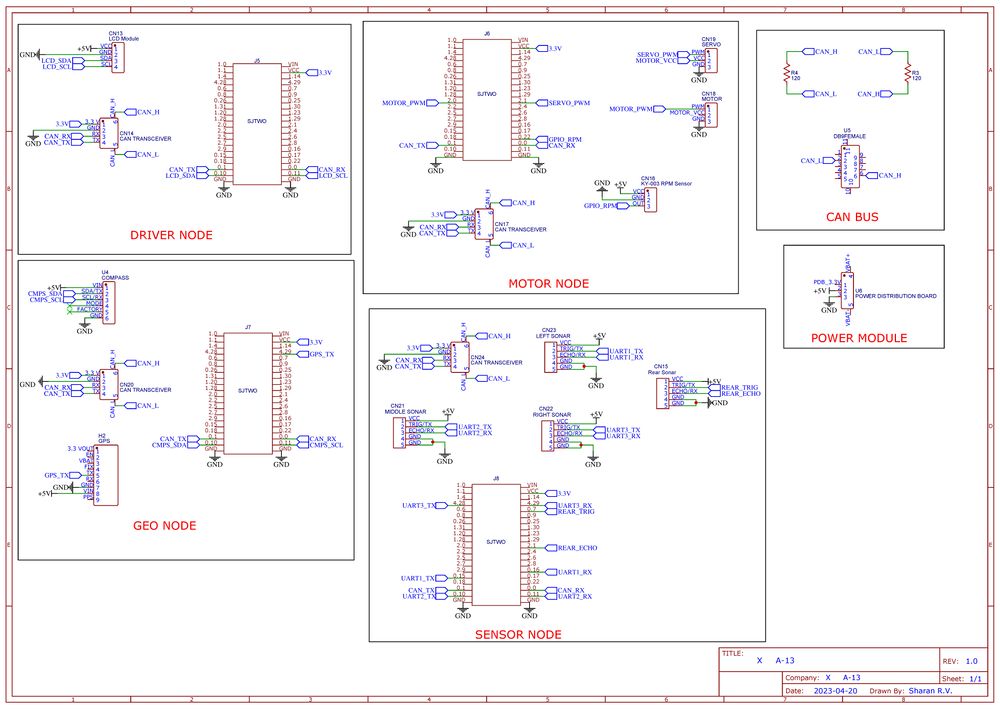Click the CN22 RIGHT SONAR label
The height and width of the screenshot is (709, 1000).
click(x=552, y=411)
